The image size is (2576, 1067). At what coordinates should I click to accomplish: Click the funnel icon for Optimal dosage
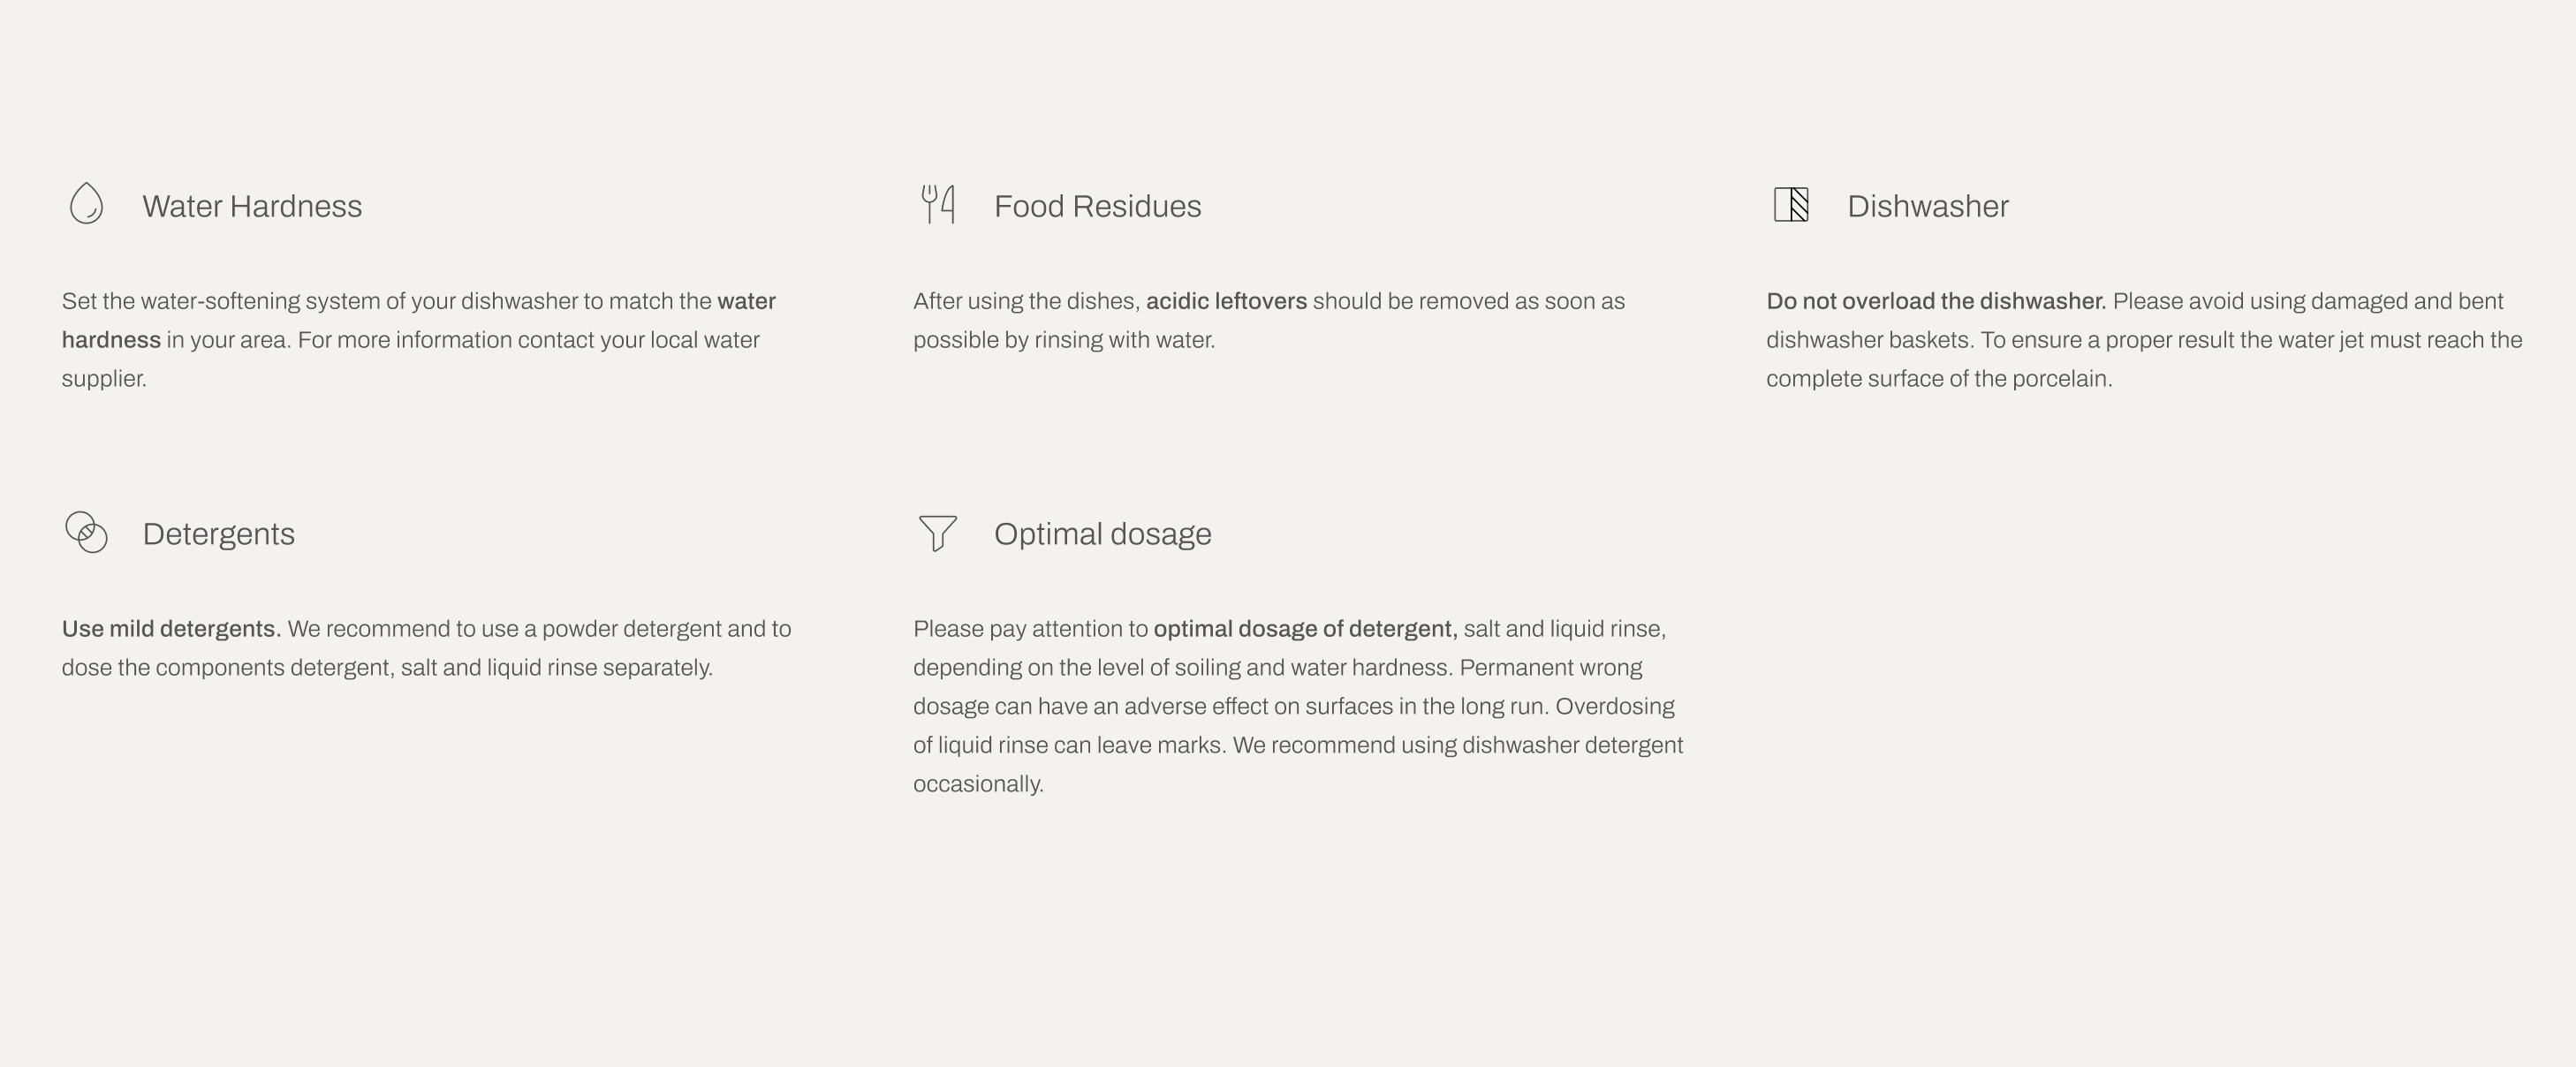click(x=938, y=533)
